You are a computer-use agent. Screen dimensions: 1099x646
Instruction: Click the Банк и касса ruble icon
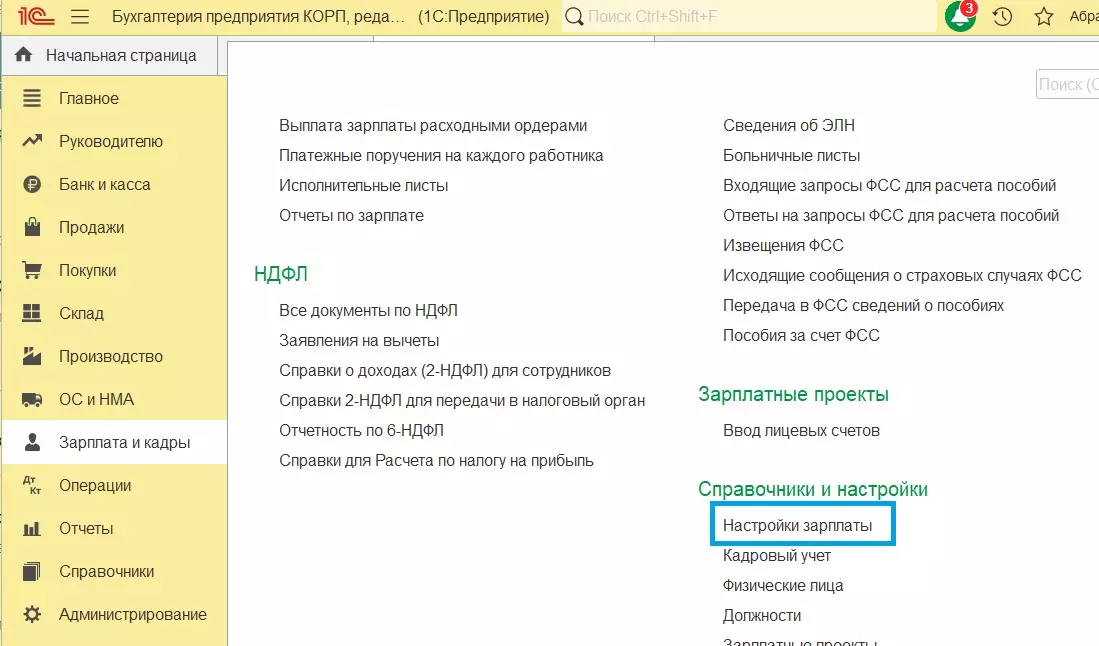point(32,184)
